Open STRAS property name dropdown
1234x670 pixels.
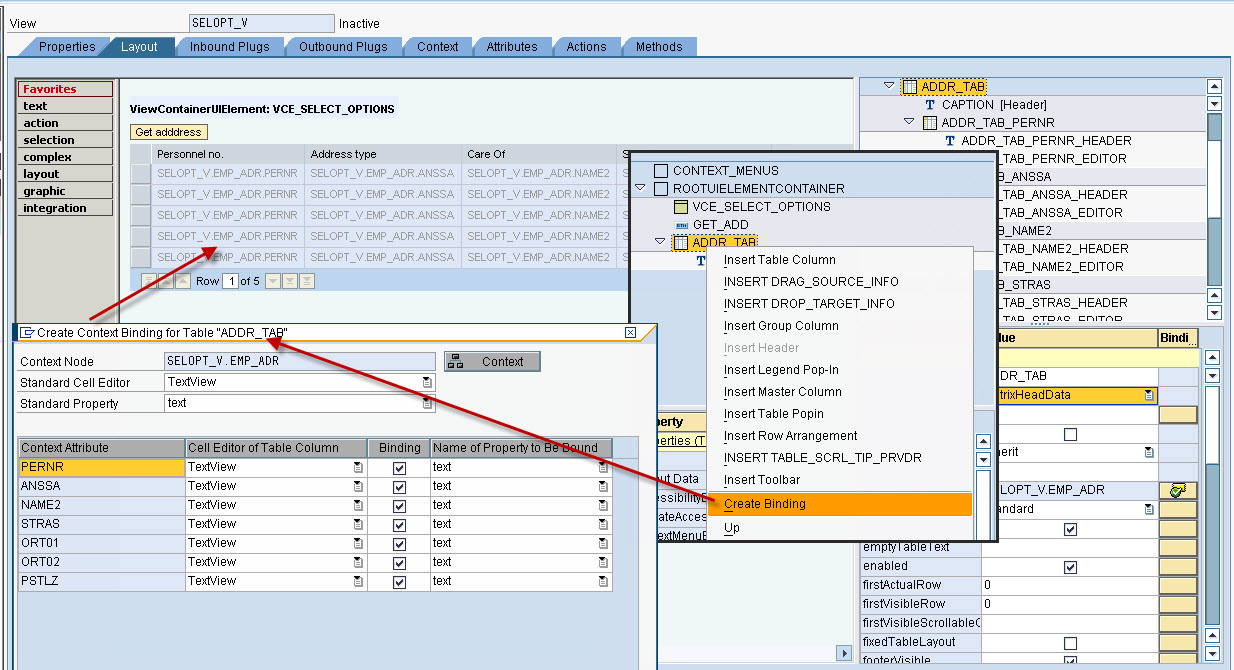pos(603,525)
